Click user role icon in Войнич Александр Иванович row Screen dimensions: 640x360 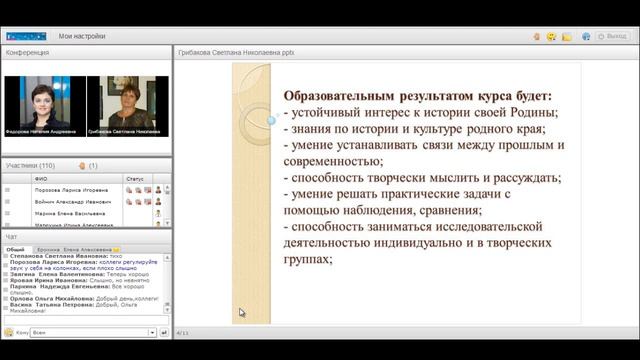coord(158,201)
